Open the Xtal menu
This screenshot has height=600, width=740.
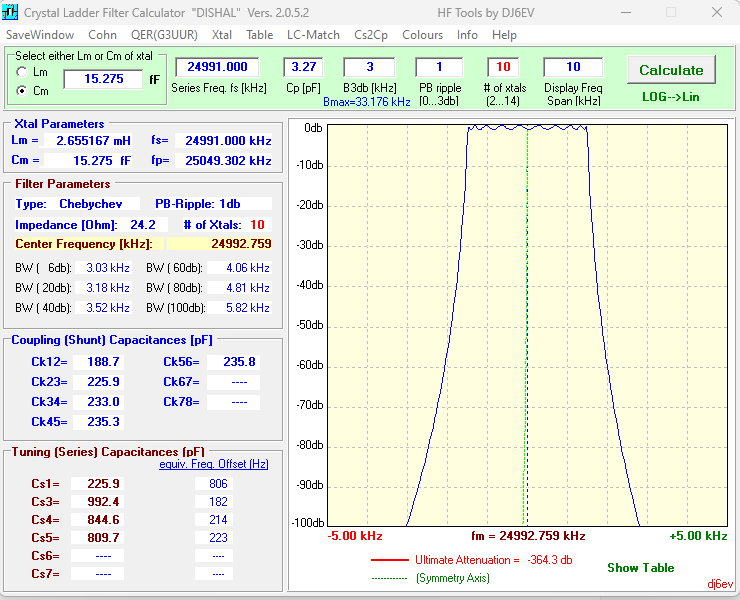click(x=222, y=34)
